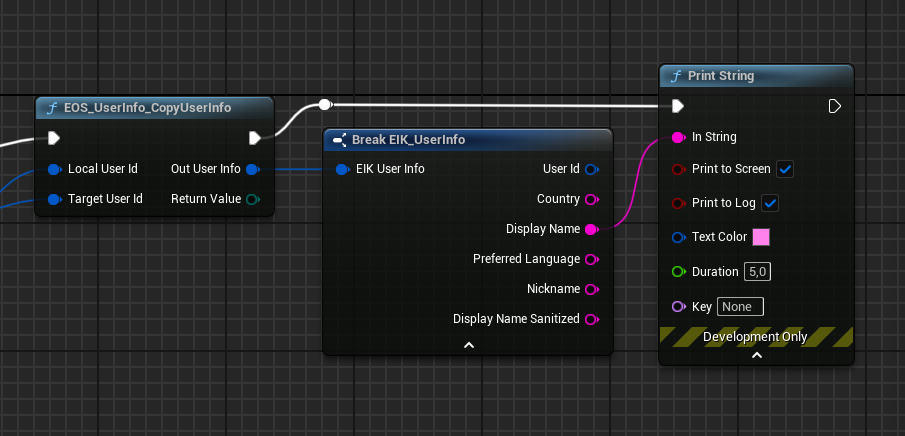Click the Out User Info output pin
This screenshot has height=436, width=905.
click(x=252, y=169)
